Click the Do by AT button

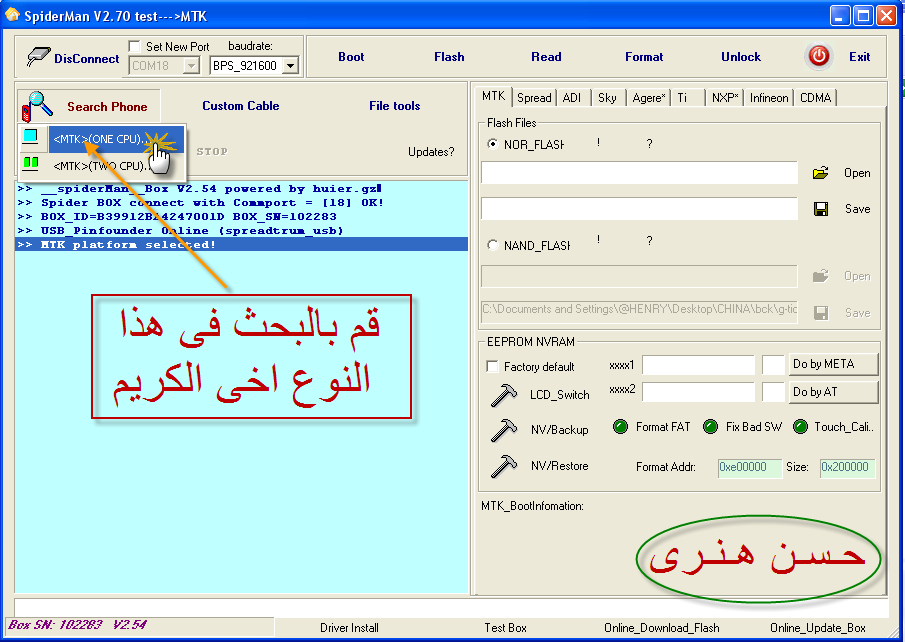[833, 392]
